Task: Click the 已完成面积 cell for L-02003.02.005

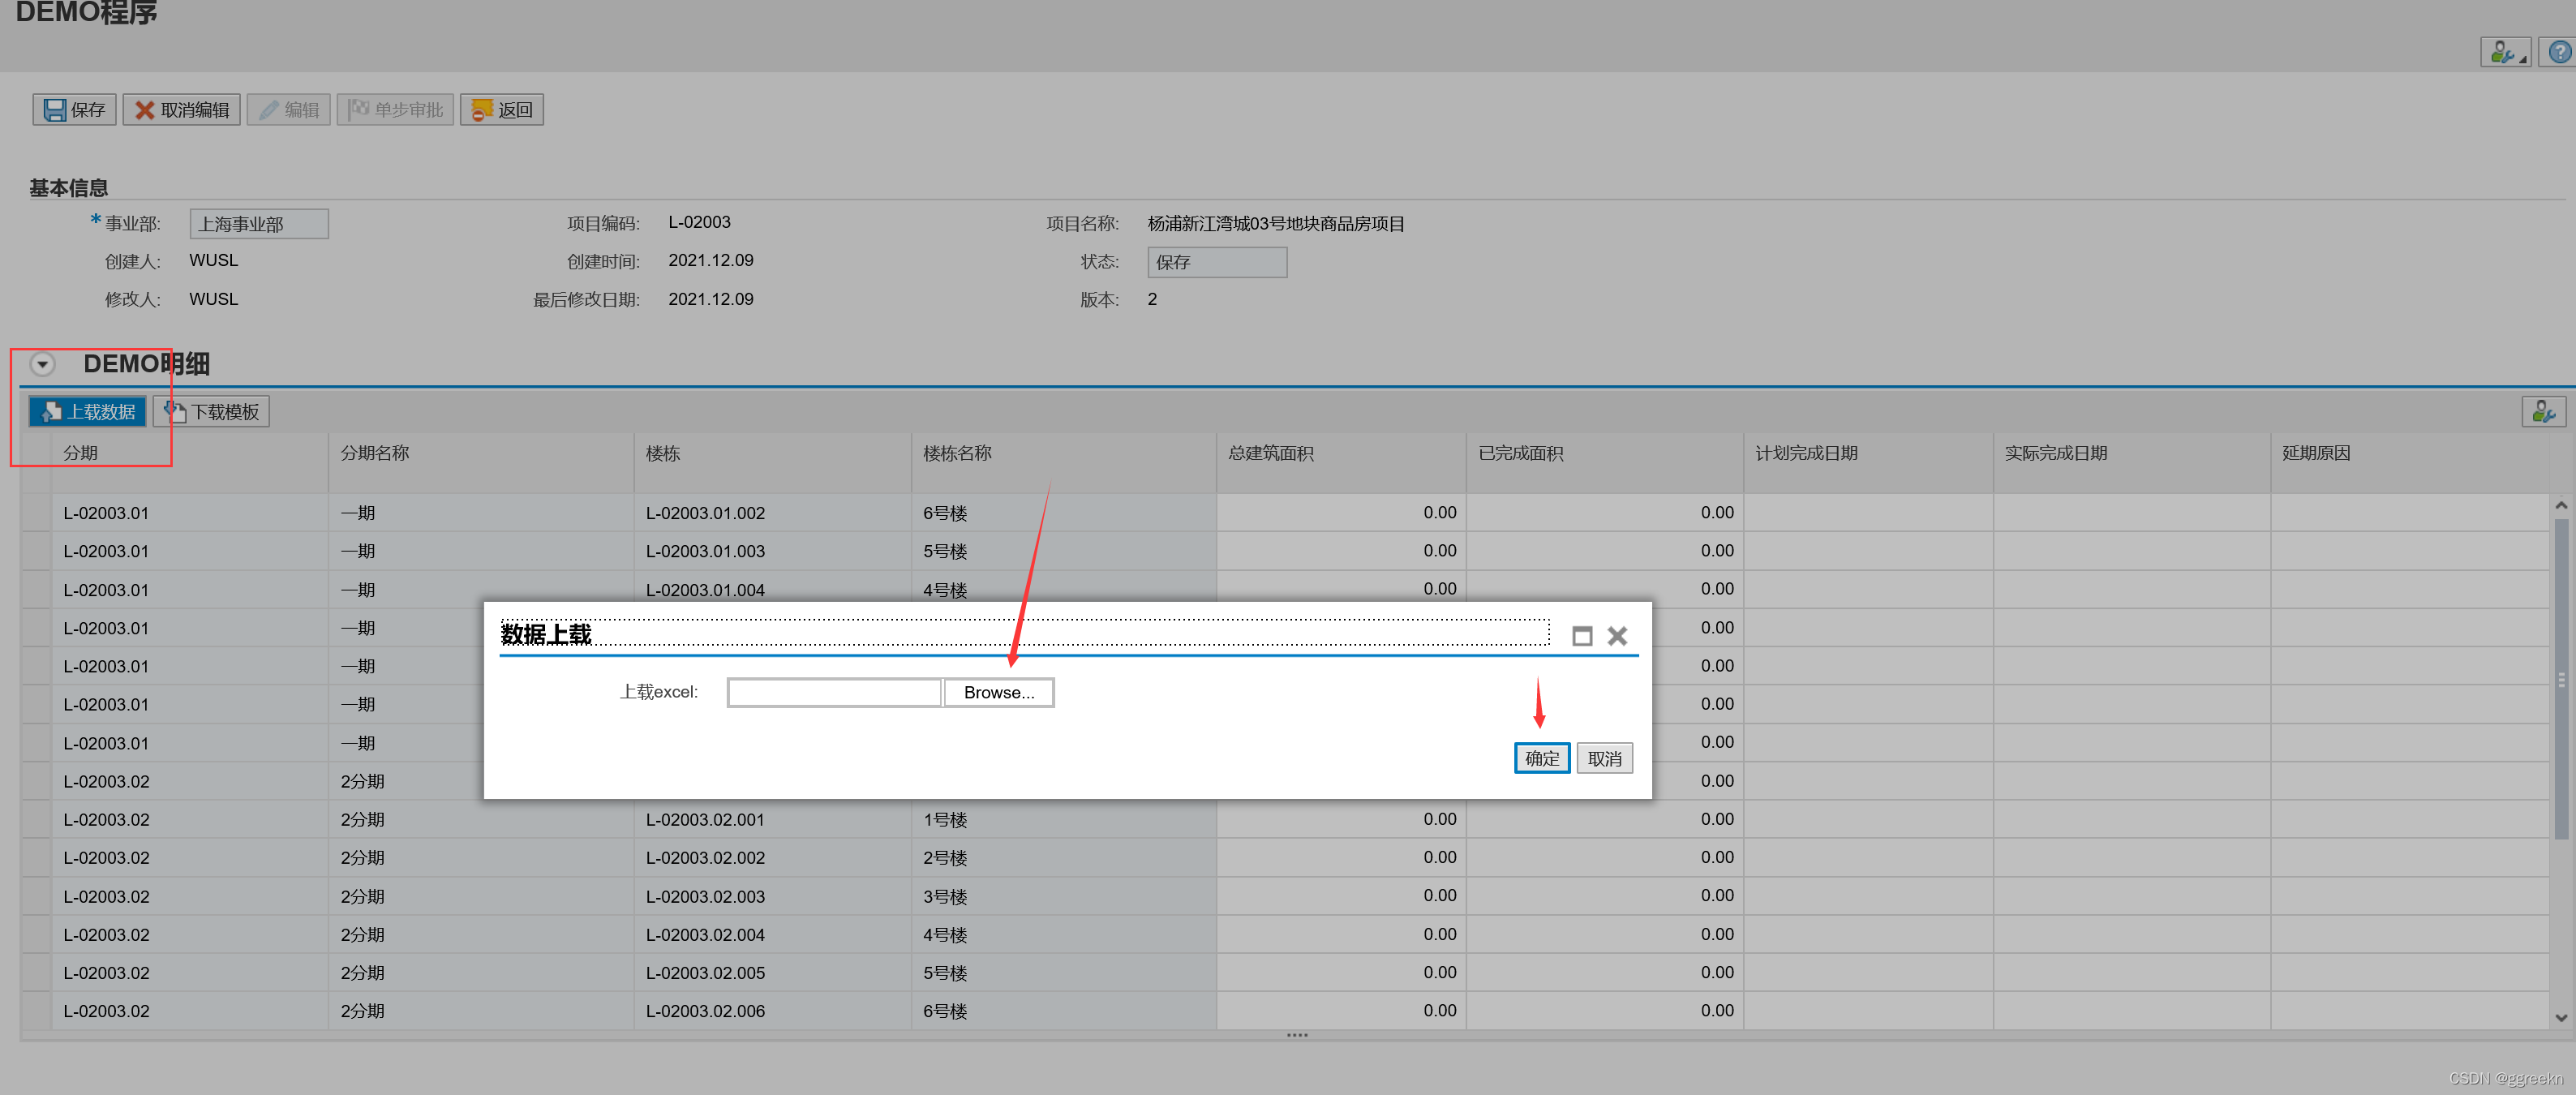Action: [x=1605, y=972]
